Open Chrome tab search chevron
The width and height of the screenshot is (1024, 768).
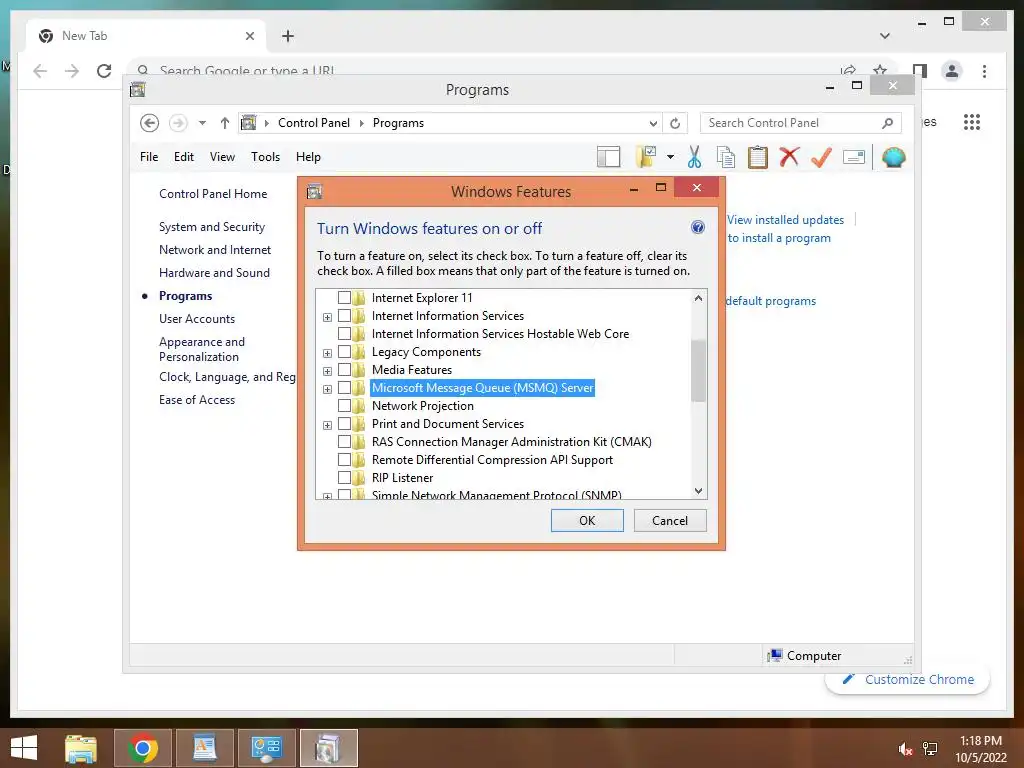pyautogui.click(x=885, y=36)
